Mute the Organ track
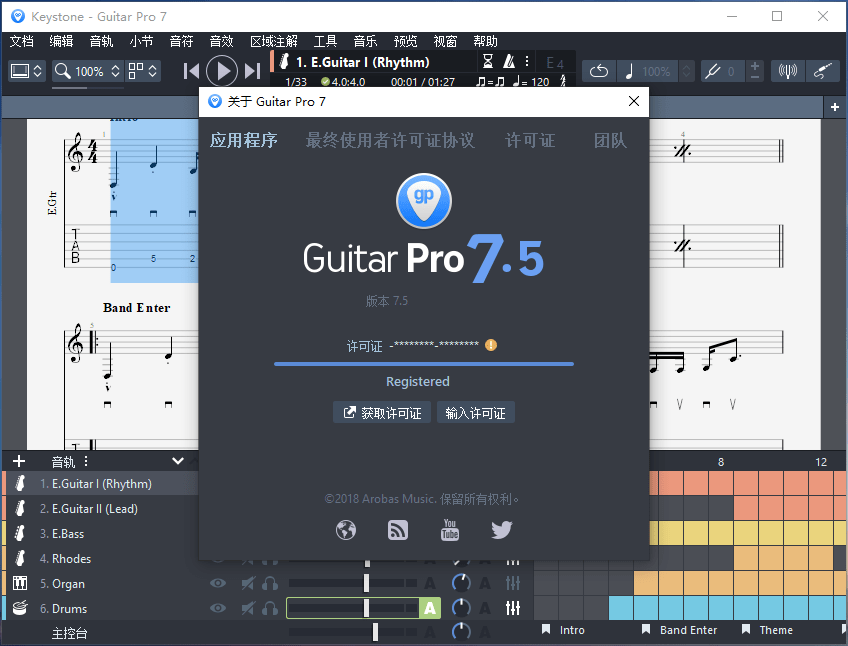Screen dimensions: 848x646 point(248,583)
